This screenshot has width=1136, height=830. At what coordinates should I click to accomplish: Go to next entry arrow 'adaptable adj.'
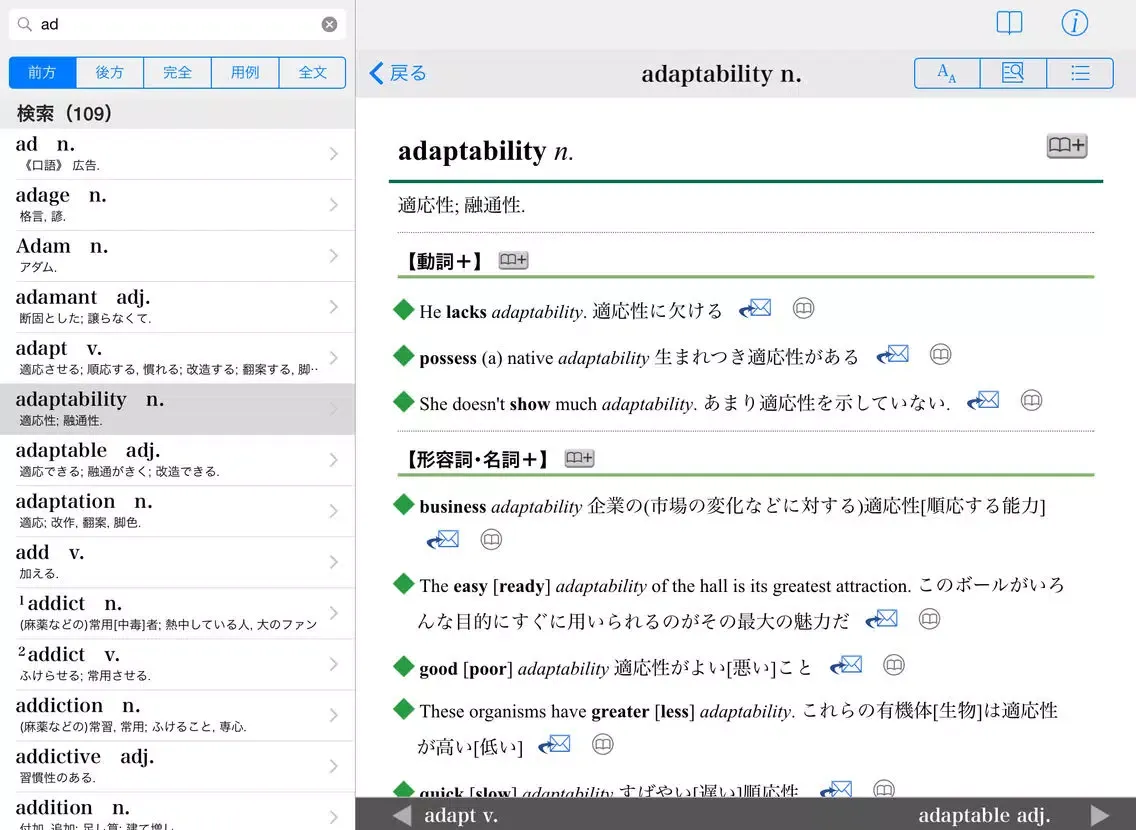[x=1100, y=816]
